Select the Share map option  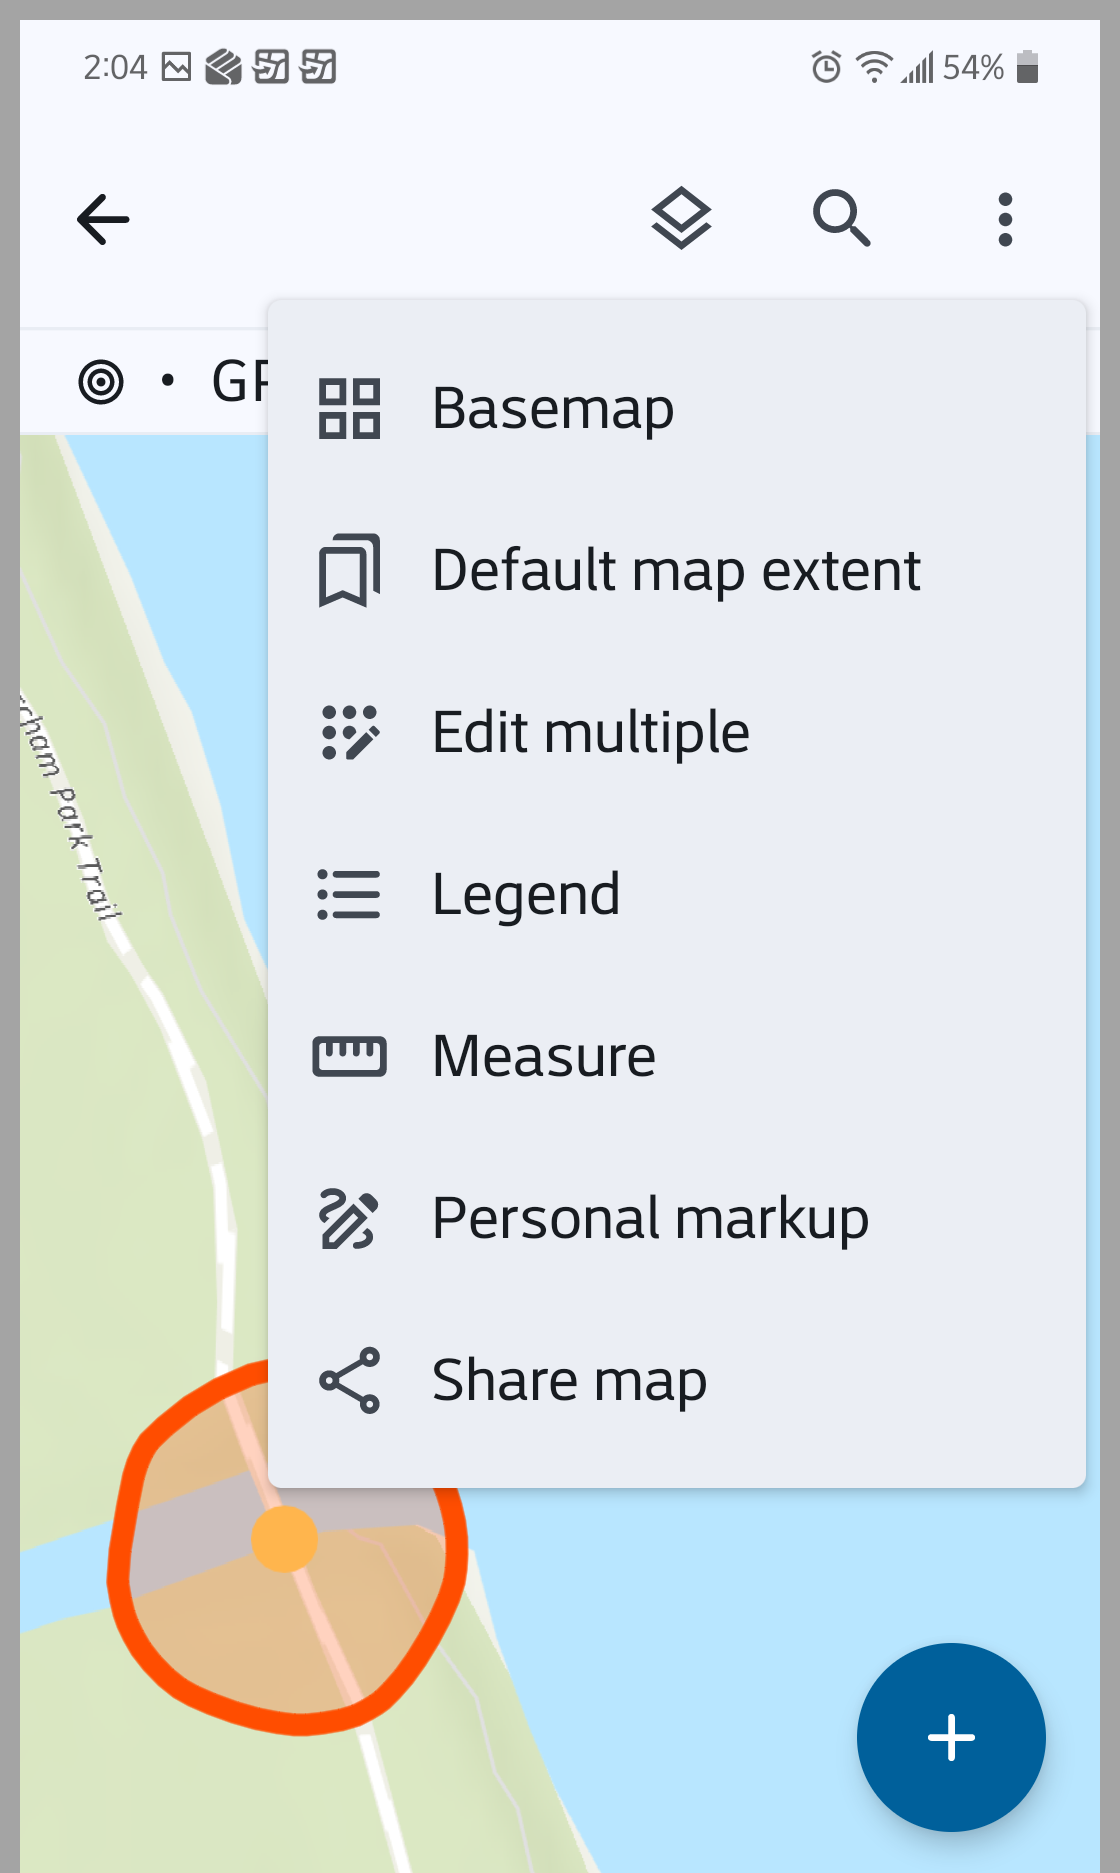[x=569, y=1380]
